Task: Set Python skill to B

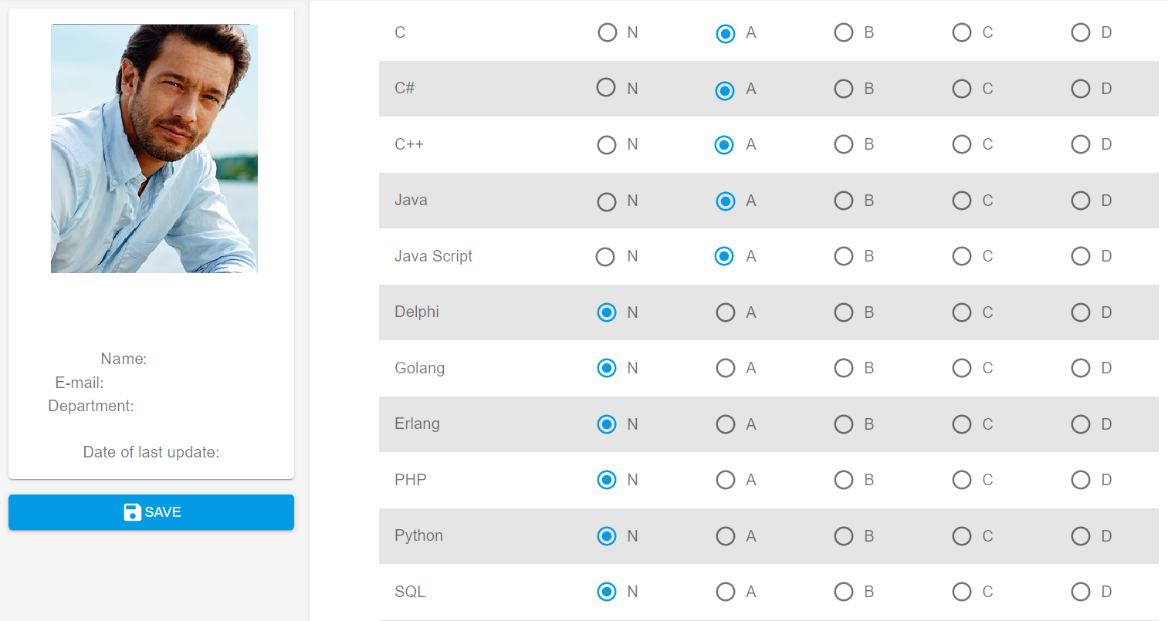Action: 843,536
